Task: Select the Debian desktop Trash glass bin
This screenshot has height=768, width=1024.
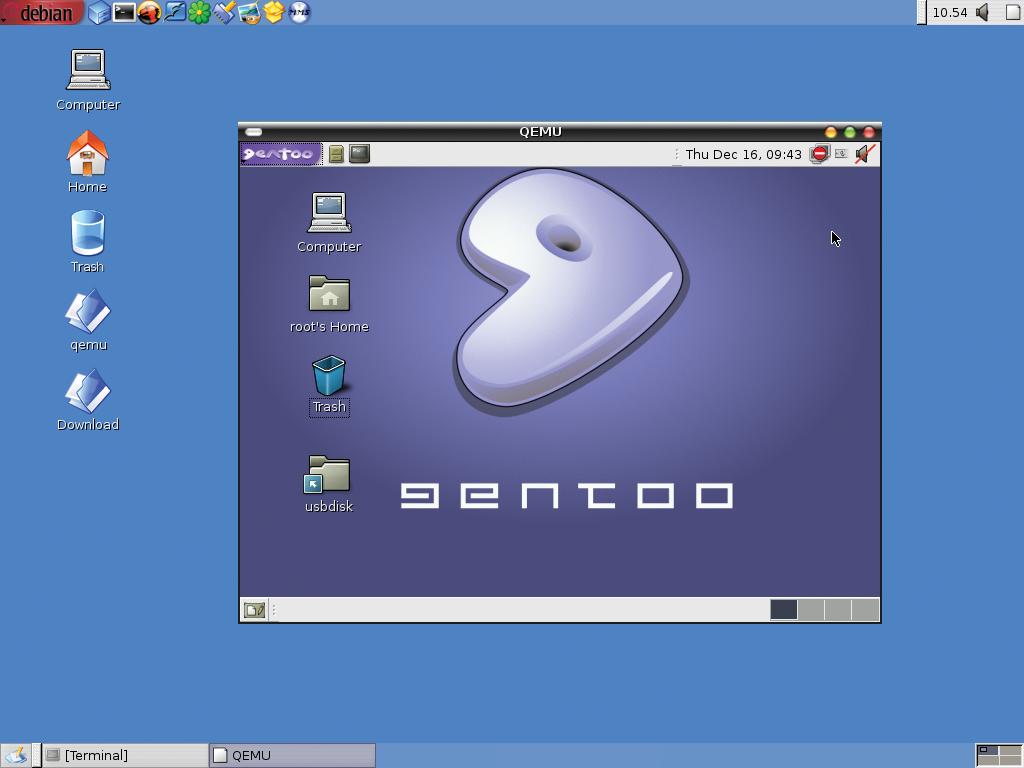Action: 88,241
